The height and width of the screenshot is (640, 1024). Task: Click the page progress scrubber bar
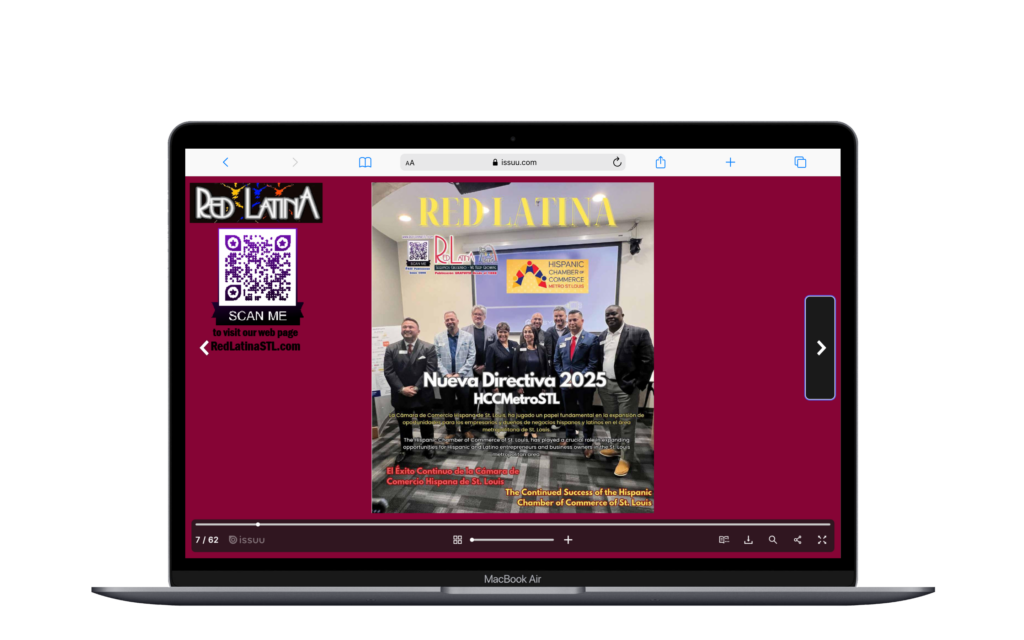pos(513,524)
